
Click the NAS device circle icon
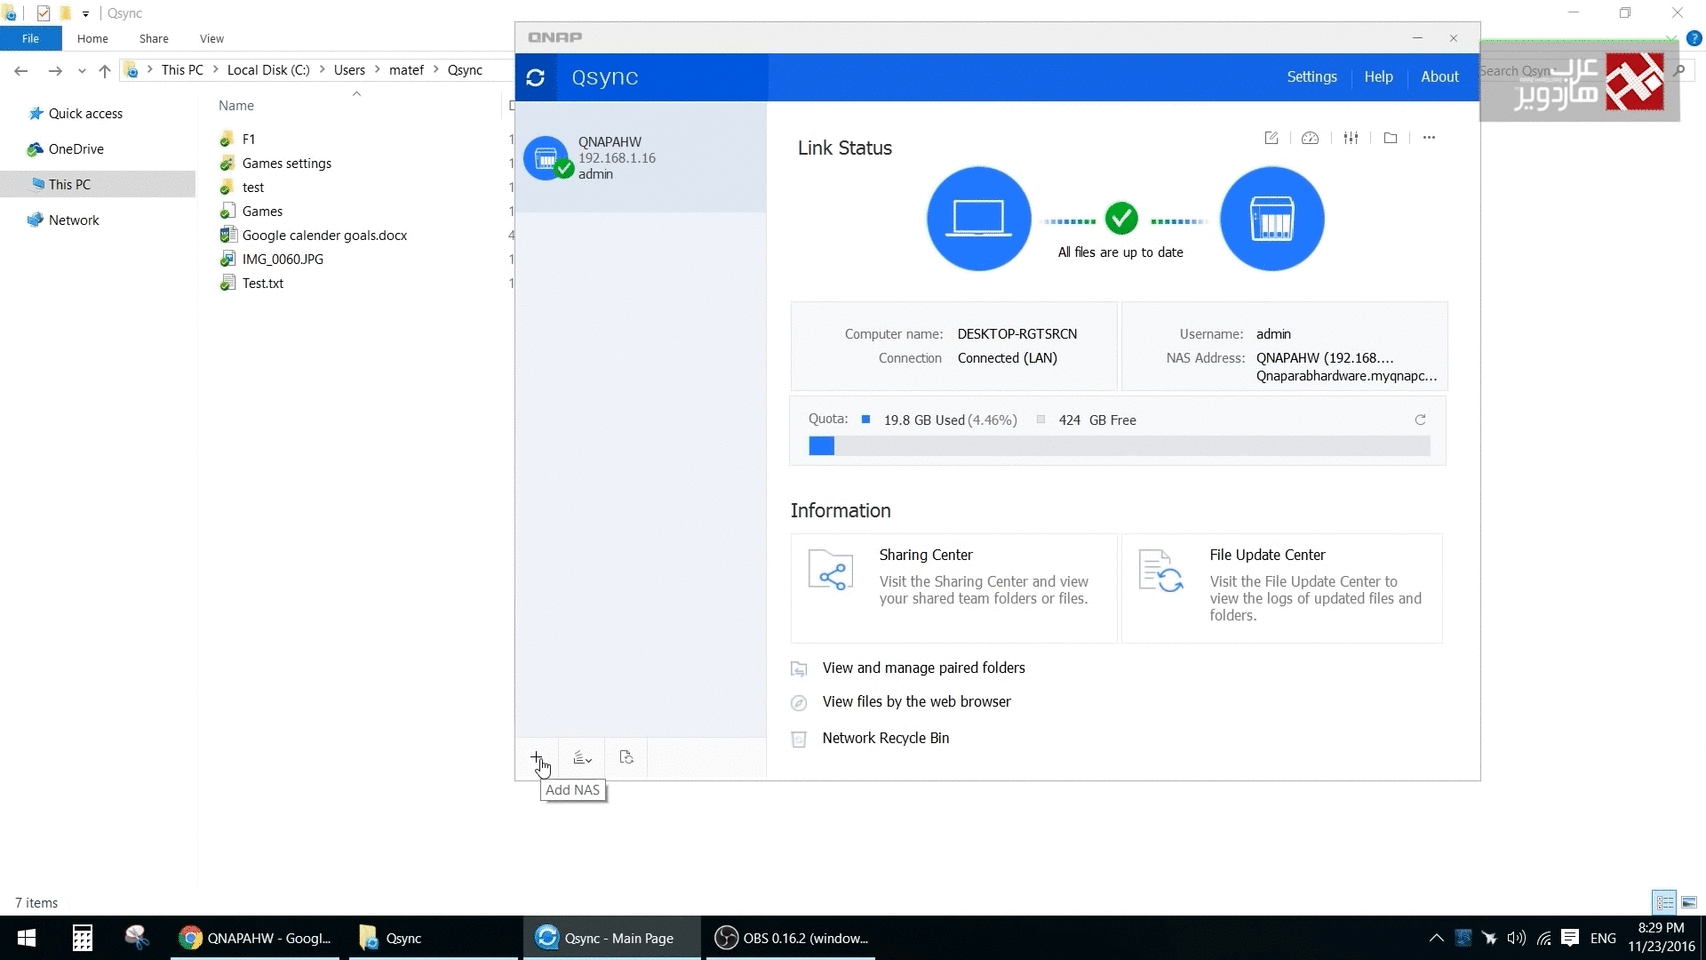pos(1272,218)
